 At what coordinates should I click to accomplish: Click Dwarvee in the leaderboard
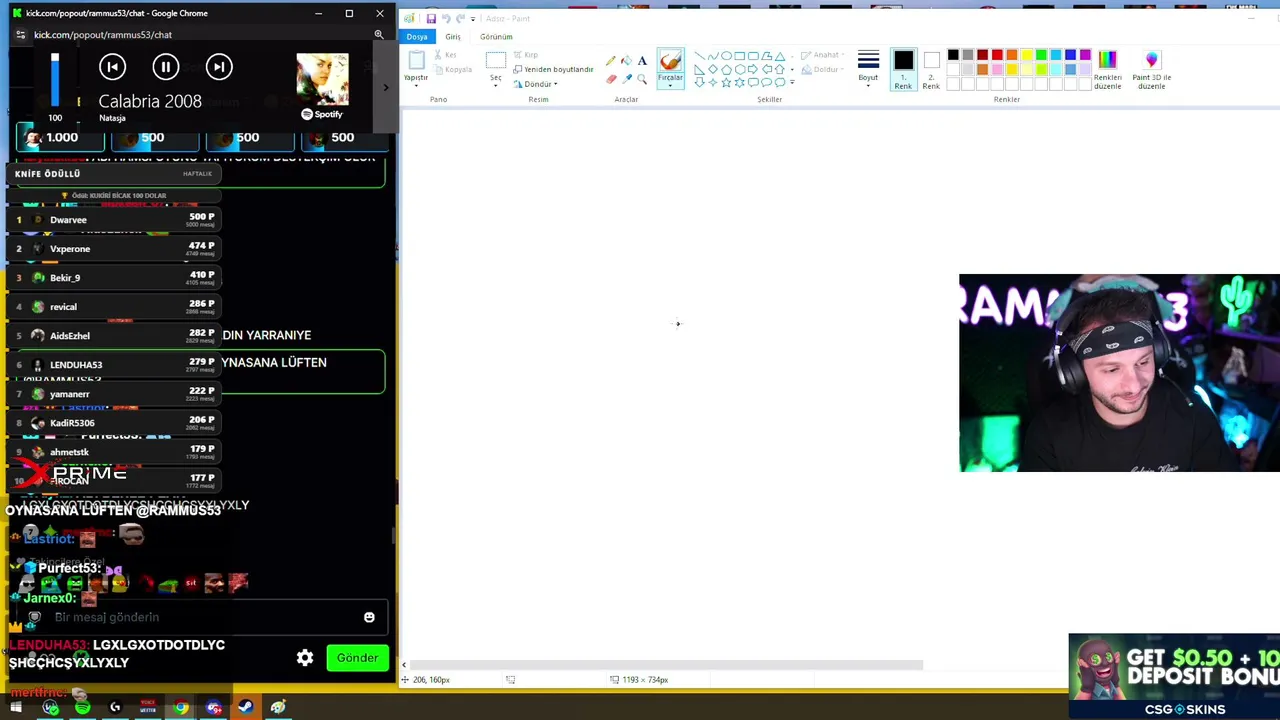(x=68, y=220)
